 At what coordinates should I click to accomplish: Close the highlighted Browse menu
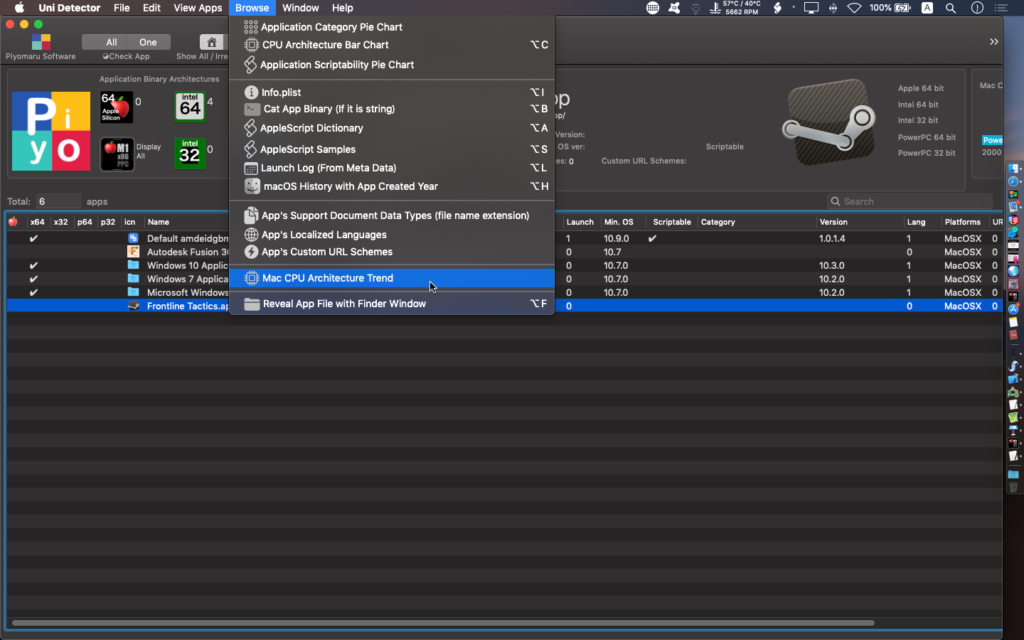pos(252,8)
